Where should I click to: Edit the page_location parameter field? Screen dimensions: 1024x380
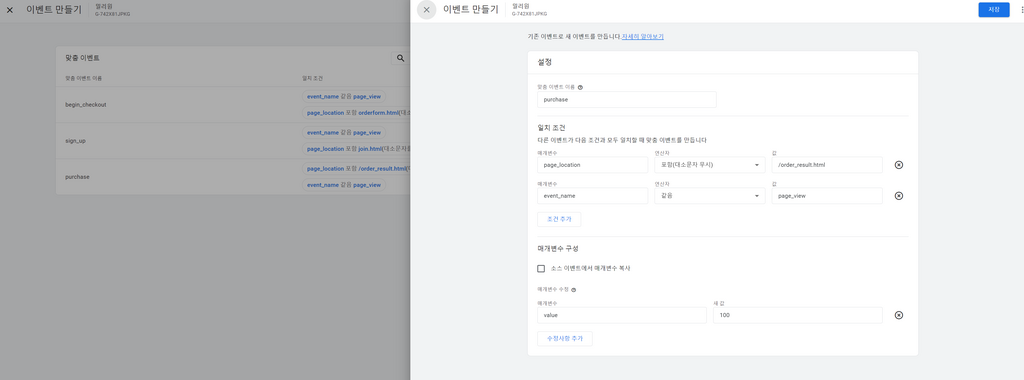[x=592, y=165]
